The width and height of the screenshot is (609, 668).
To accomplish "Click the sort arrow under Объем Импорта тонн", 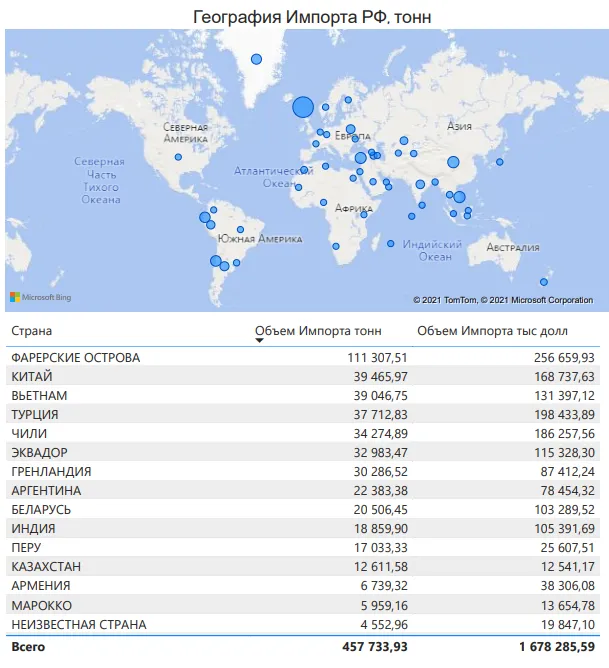I will [x=260, y=340].
